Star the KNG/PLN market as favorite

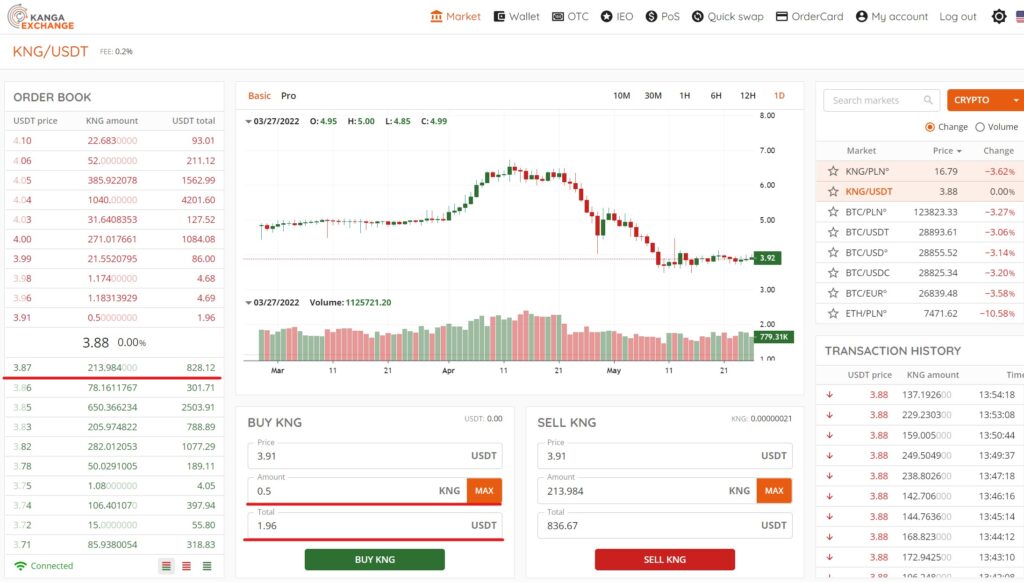point(833,171)
